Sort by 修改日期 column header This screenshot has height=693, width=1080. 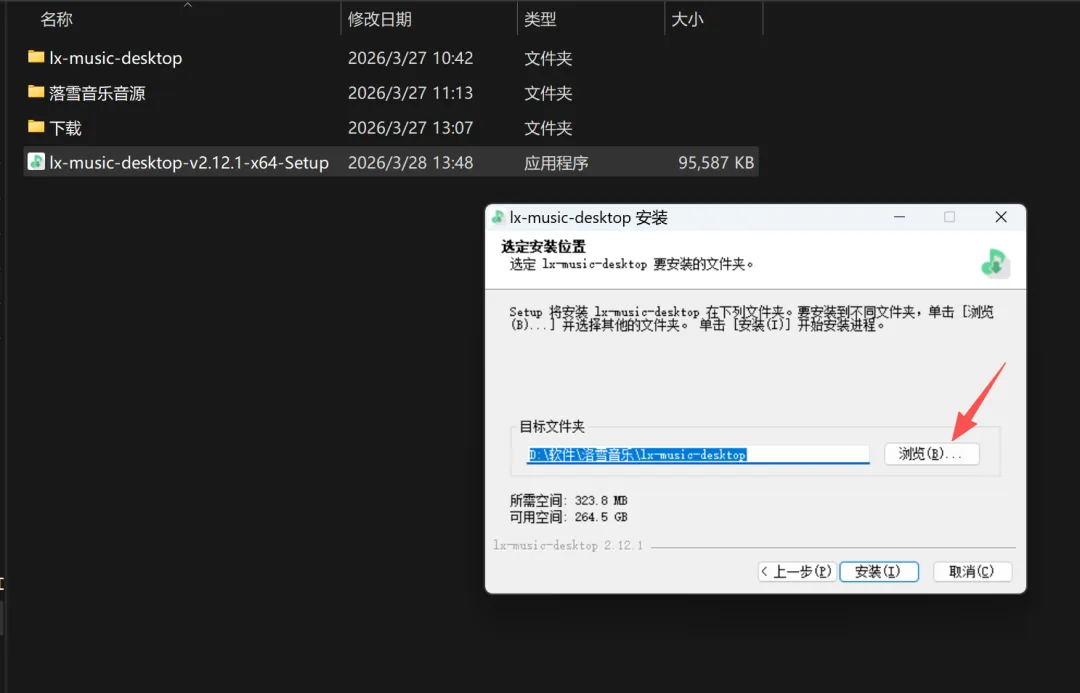click(380, 19)
